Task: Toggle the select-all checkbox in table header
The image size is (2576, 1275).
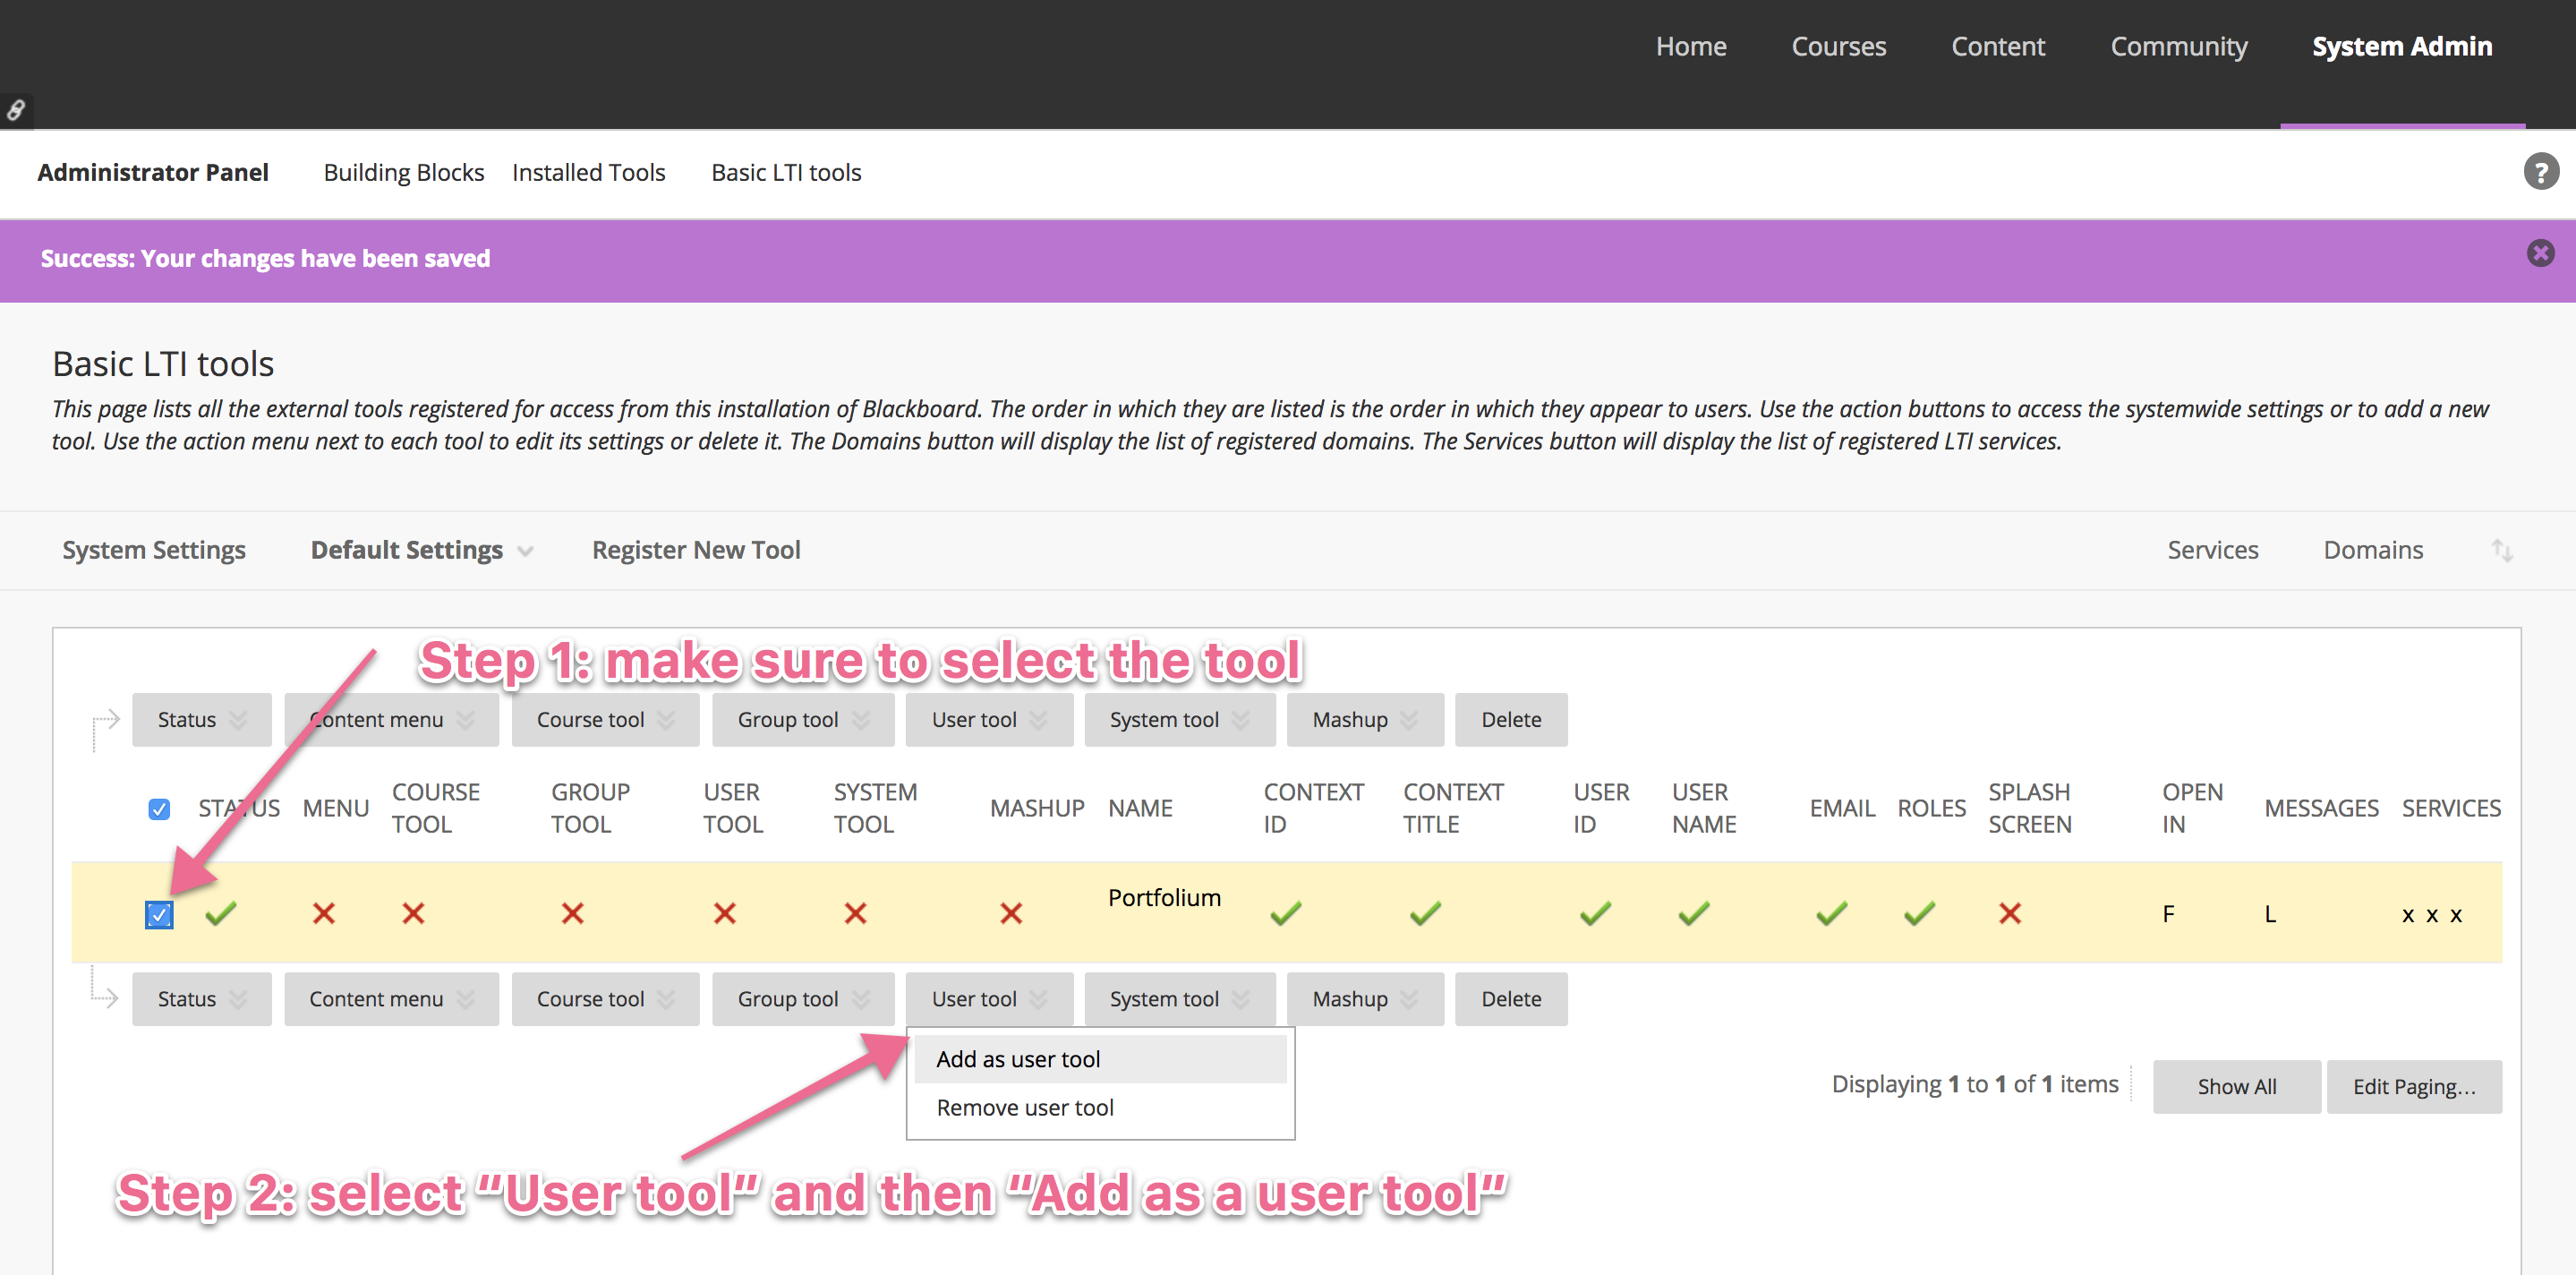Action: (x=159, y=809)
